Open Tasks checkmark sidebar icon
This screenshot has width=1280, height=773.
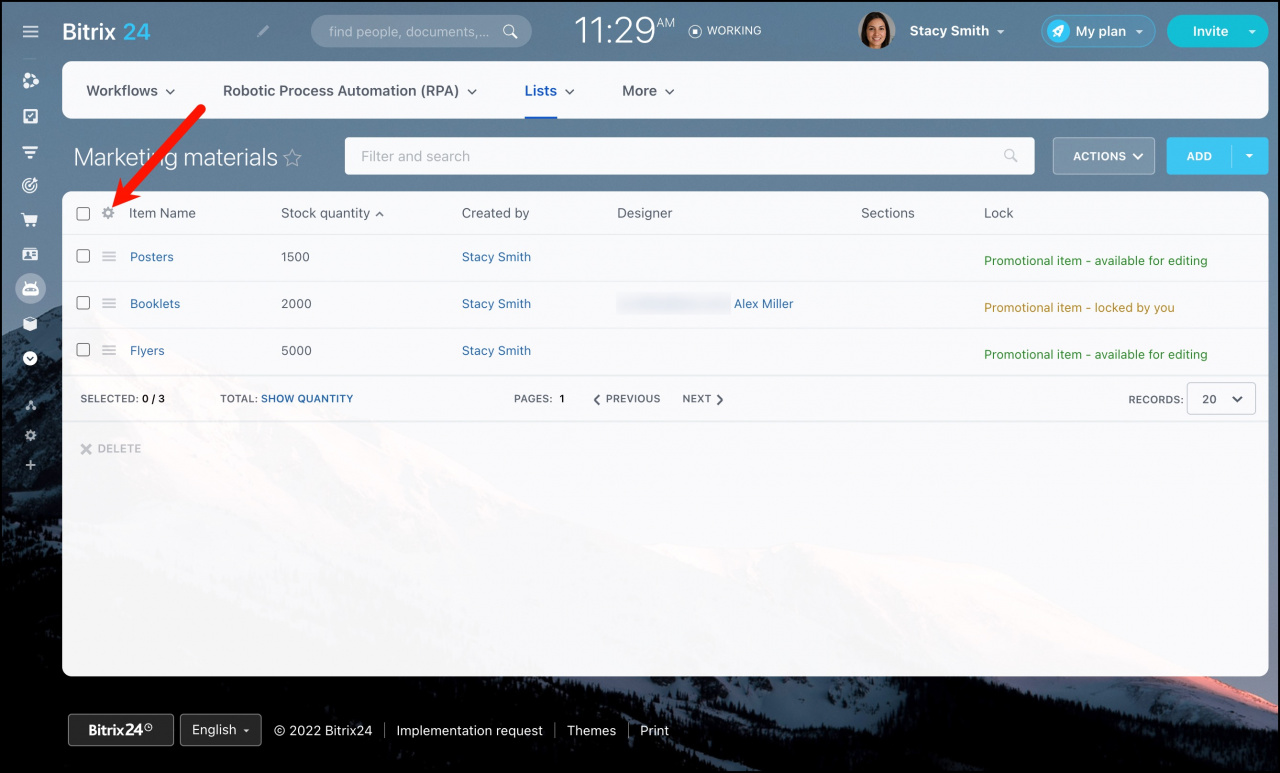[x=31, y=116]
